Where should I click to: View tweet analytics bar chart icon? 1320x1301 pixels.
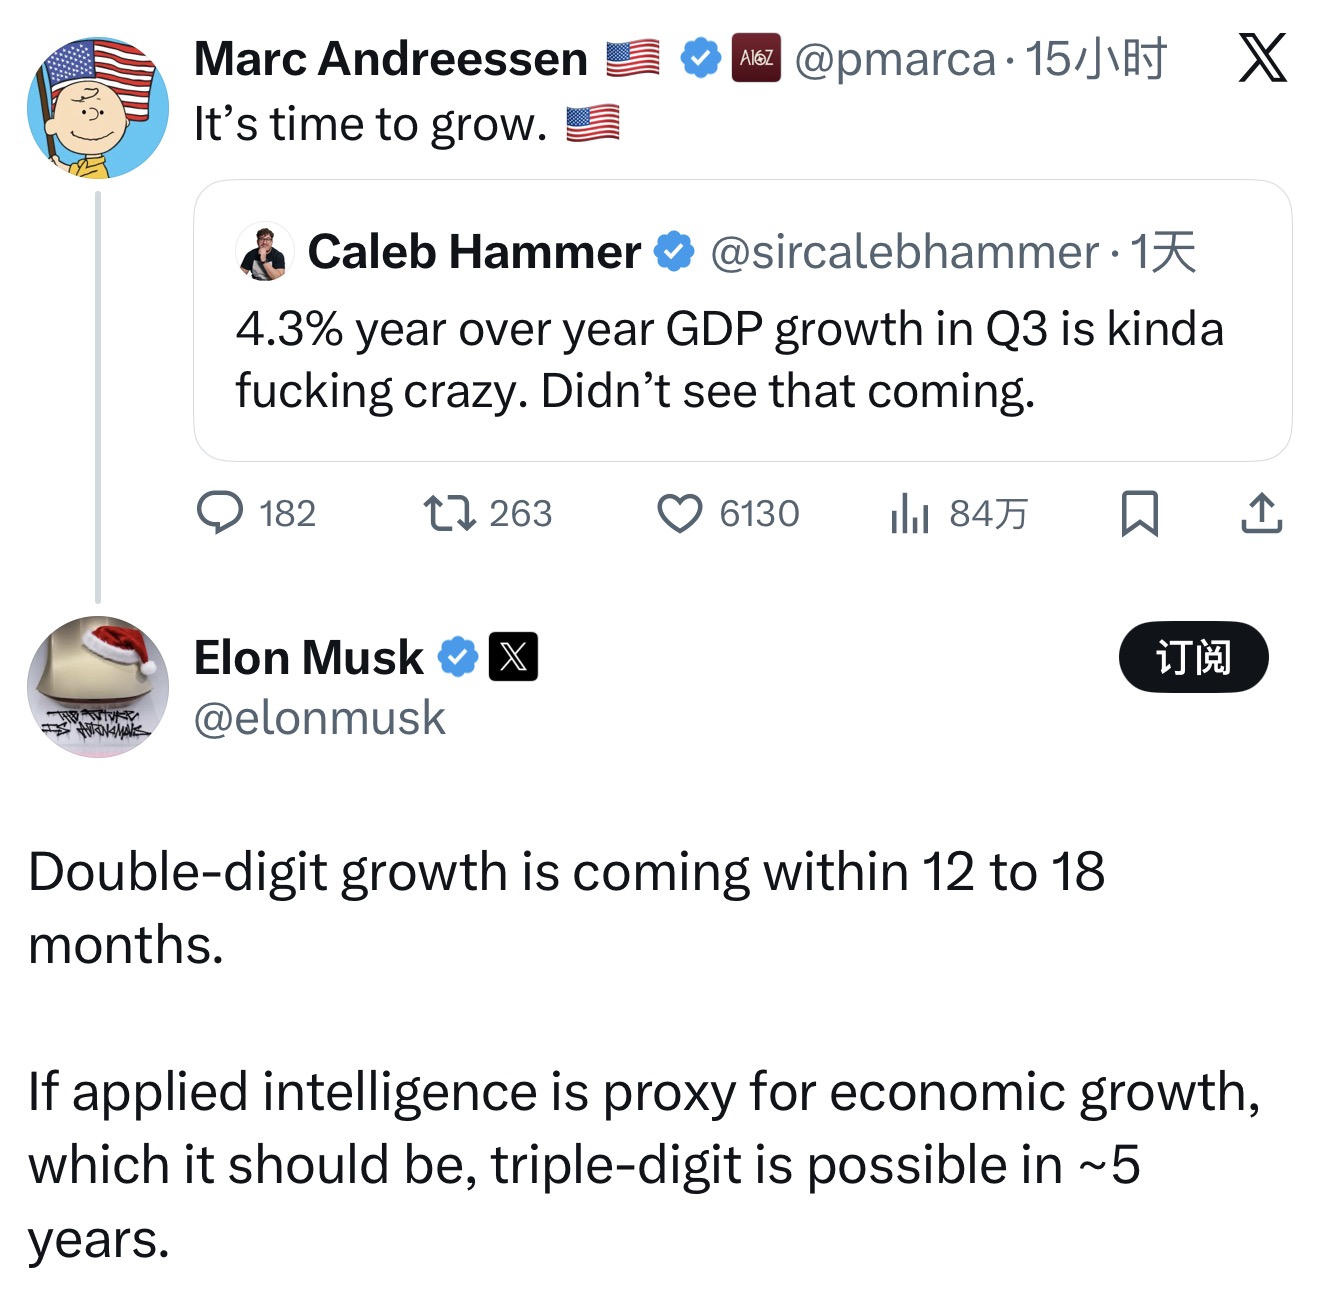pyautogui.click(x=909, y=513)
